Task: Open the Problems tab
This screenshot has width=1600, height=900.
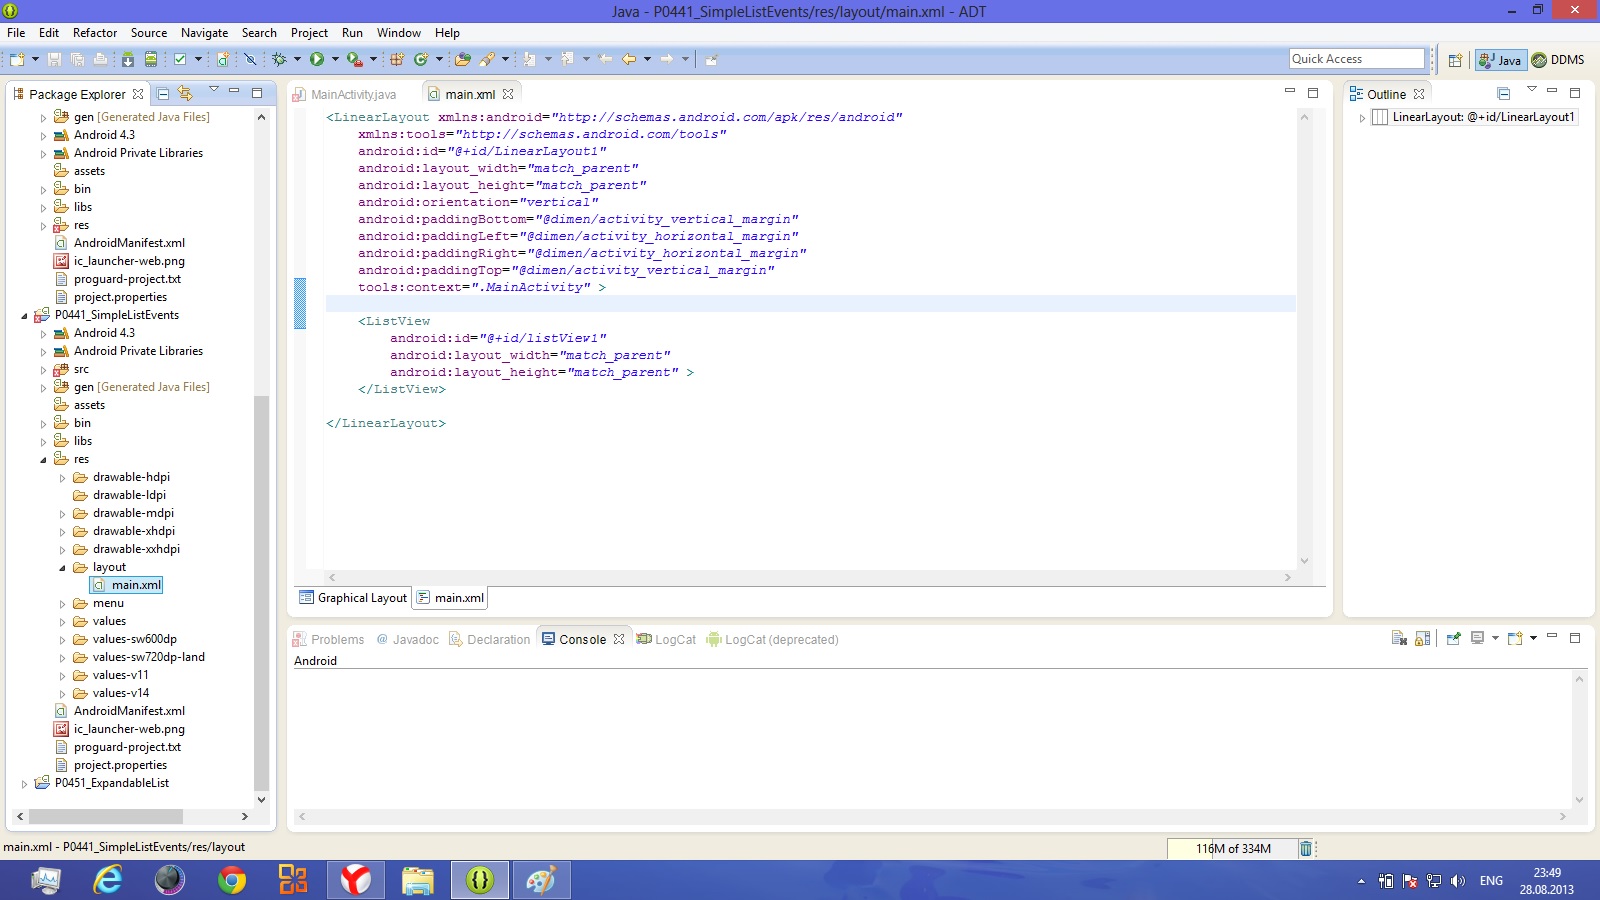Action: click(x=329, y=640)
